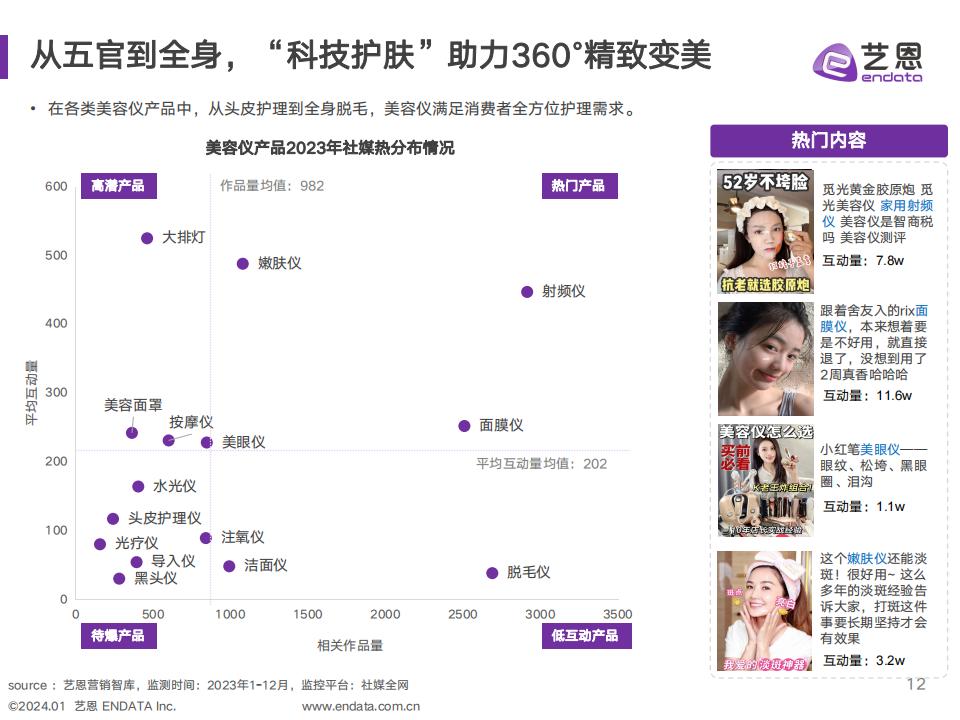Click the 热门内容 panel header
960x720 pixels.
click(x=828, y=140)
